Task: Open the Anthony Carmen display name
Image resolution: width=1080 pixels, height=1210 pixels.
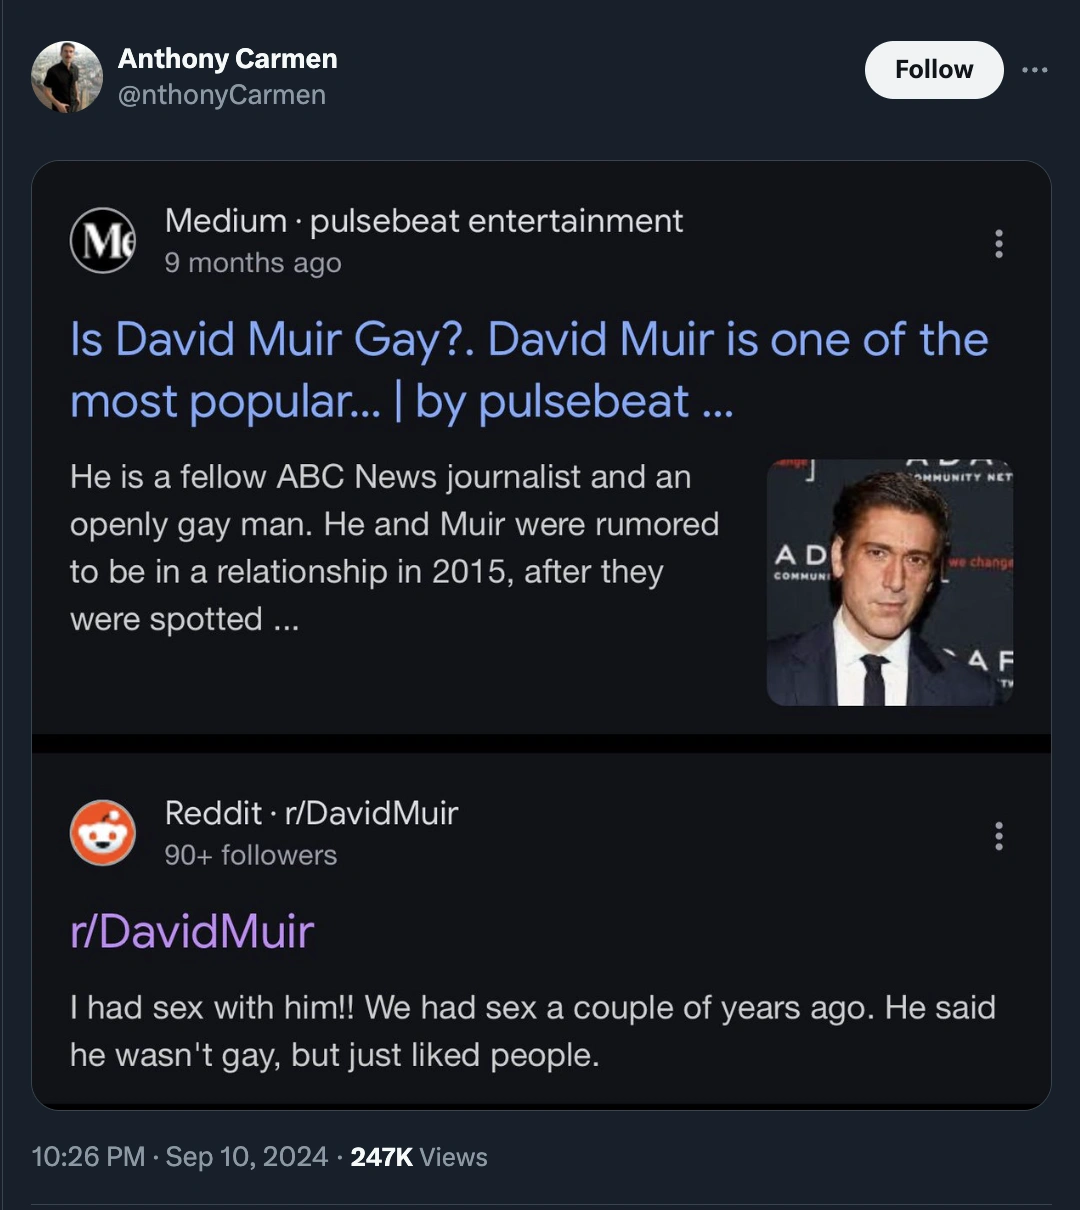Action: (227, 59)
